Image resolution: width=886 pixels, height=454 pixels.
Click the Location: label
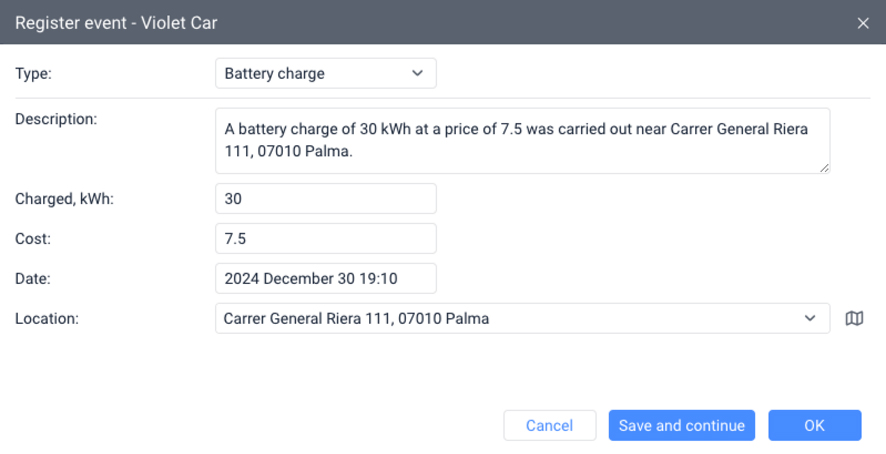pos(47,318)
